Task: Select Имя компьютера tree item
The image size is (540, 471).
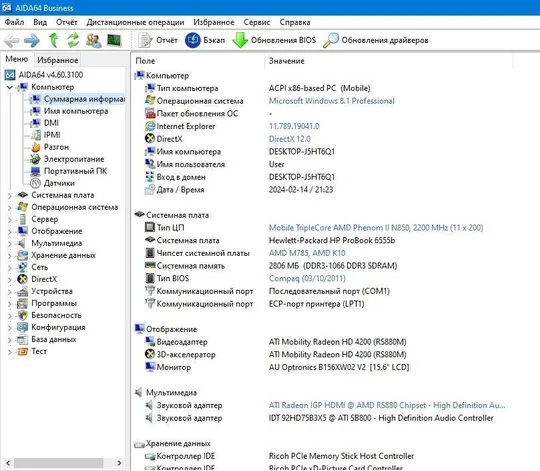Action: [76, 111]
